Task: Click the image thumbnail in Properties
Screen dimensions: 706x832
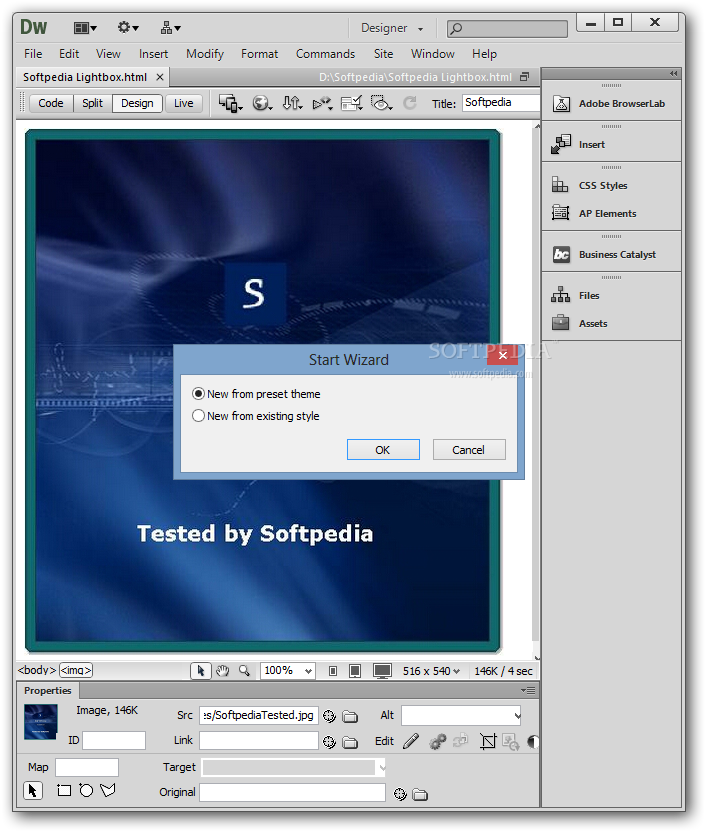Action: pyautogui.click(x=41, y=722)
